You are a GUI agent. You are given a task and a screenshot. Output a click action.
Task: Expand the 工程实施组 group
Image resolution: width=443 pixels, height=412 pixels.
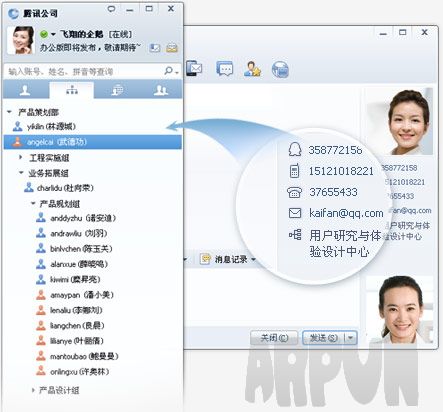point(21,157)
